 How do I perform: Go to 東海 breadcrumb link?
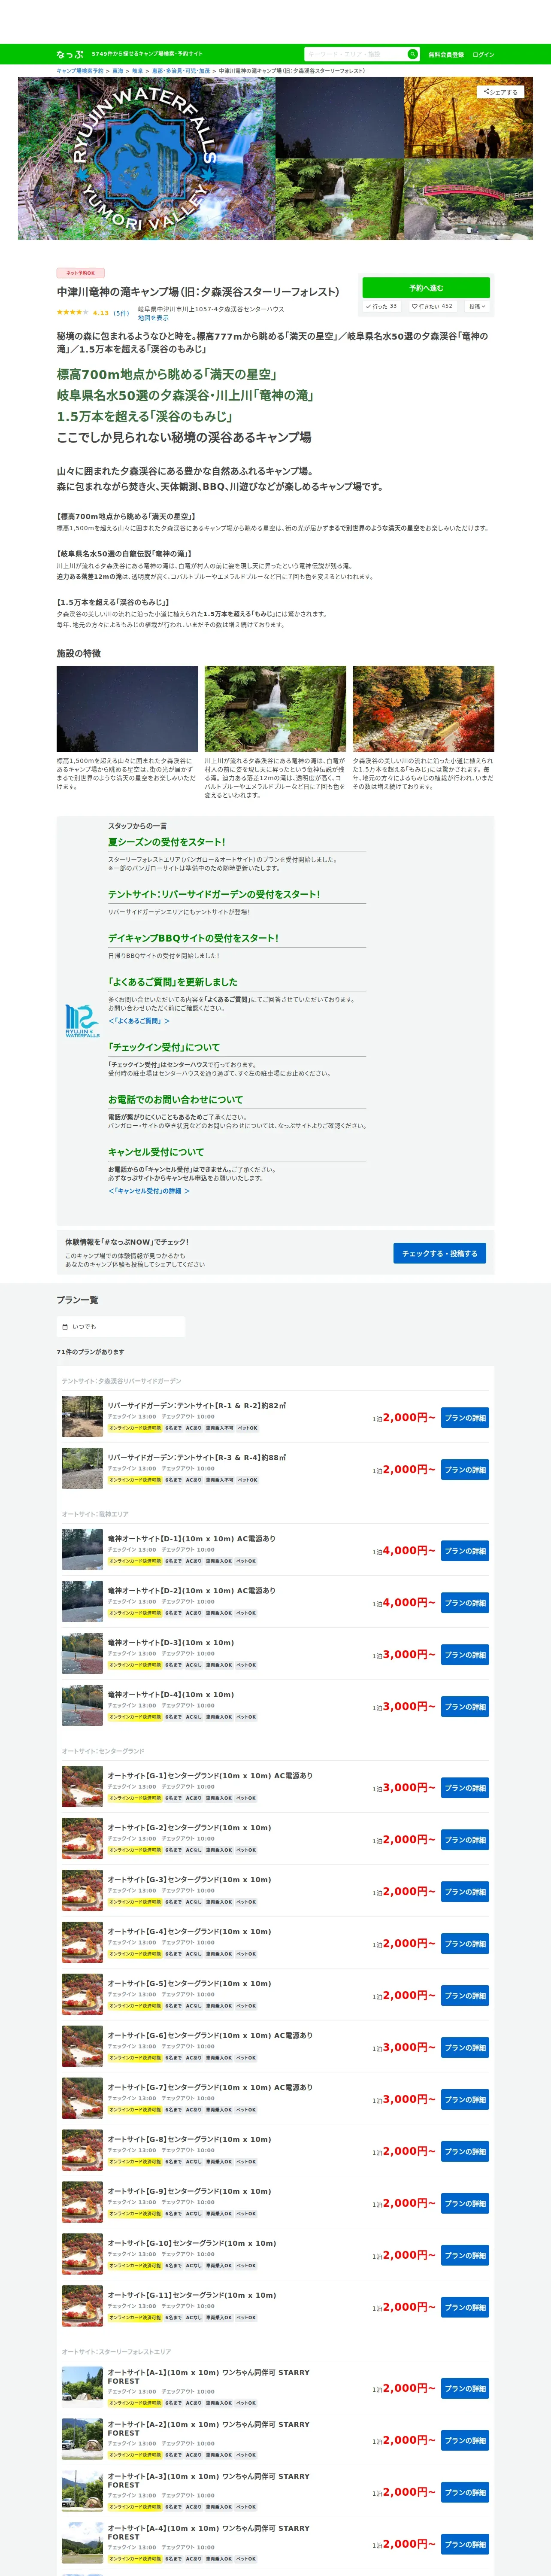(x=118, y=71)
